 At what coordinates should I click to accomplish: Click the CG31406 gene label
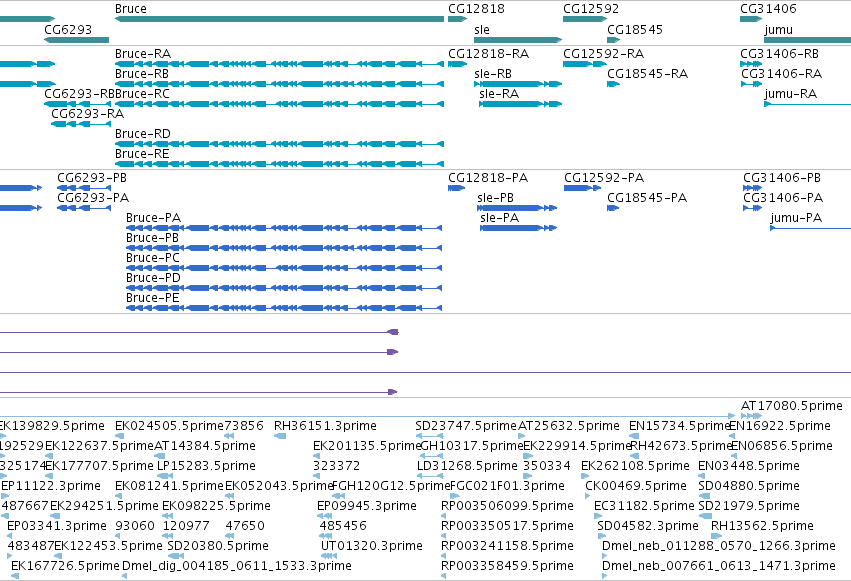click(x=768, y=9)
